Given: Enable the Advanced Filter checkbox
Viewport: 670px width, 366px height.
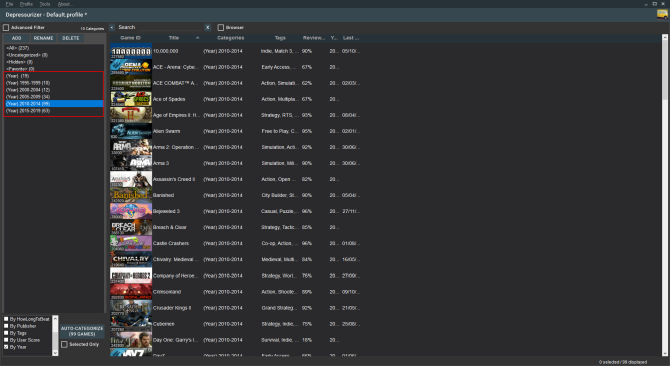Looking at the screenshot, I should (x=6, y=27).
